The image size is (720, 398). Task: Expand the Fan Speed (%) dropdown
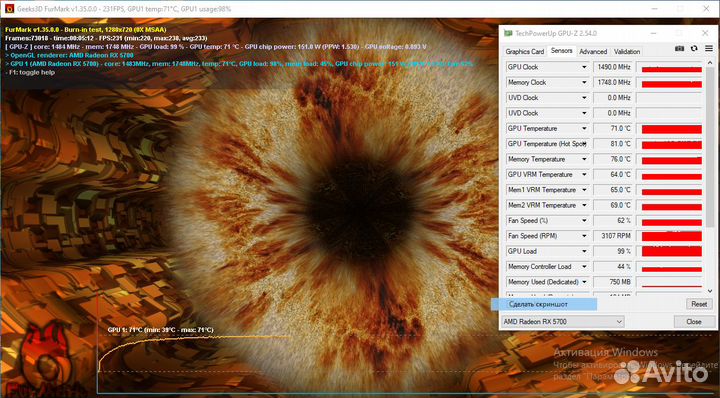[x=584, y=221]
